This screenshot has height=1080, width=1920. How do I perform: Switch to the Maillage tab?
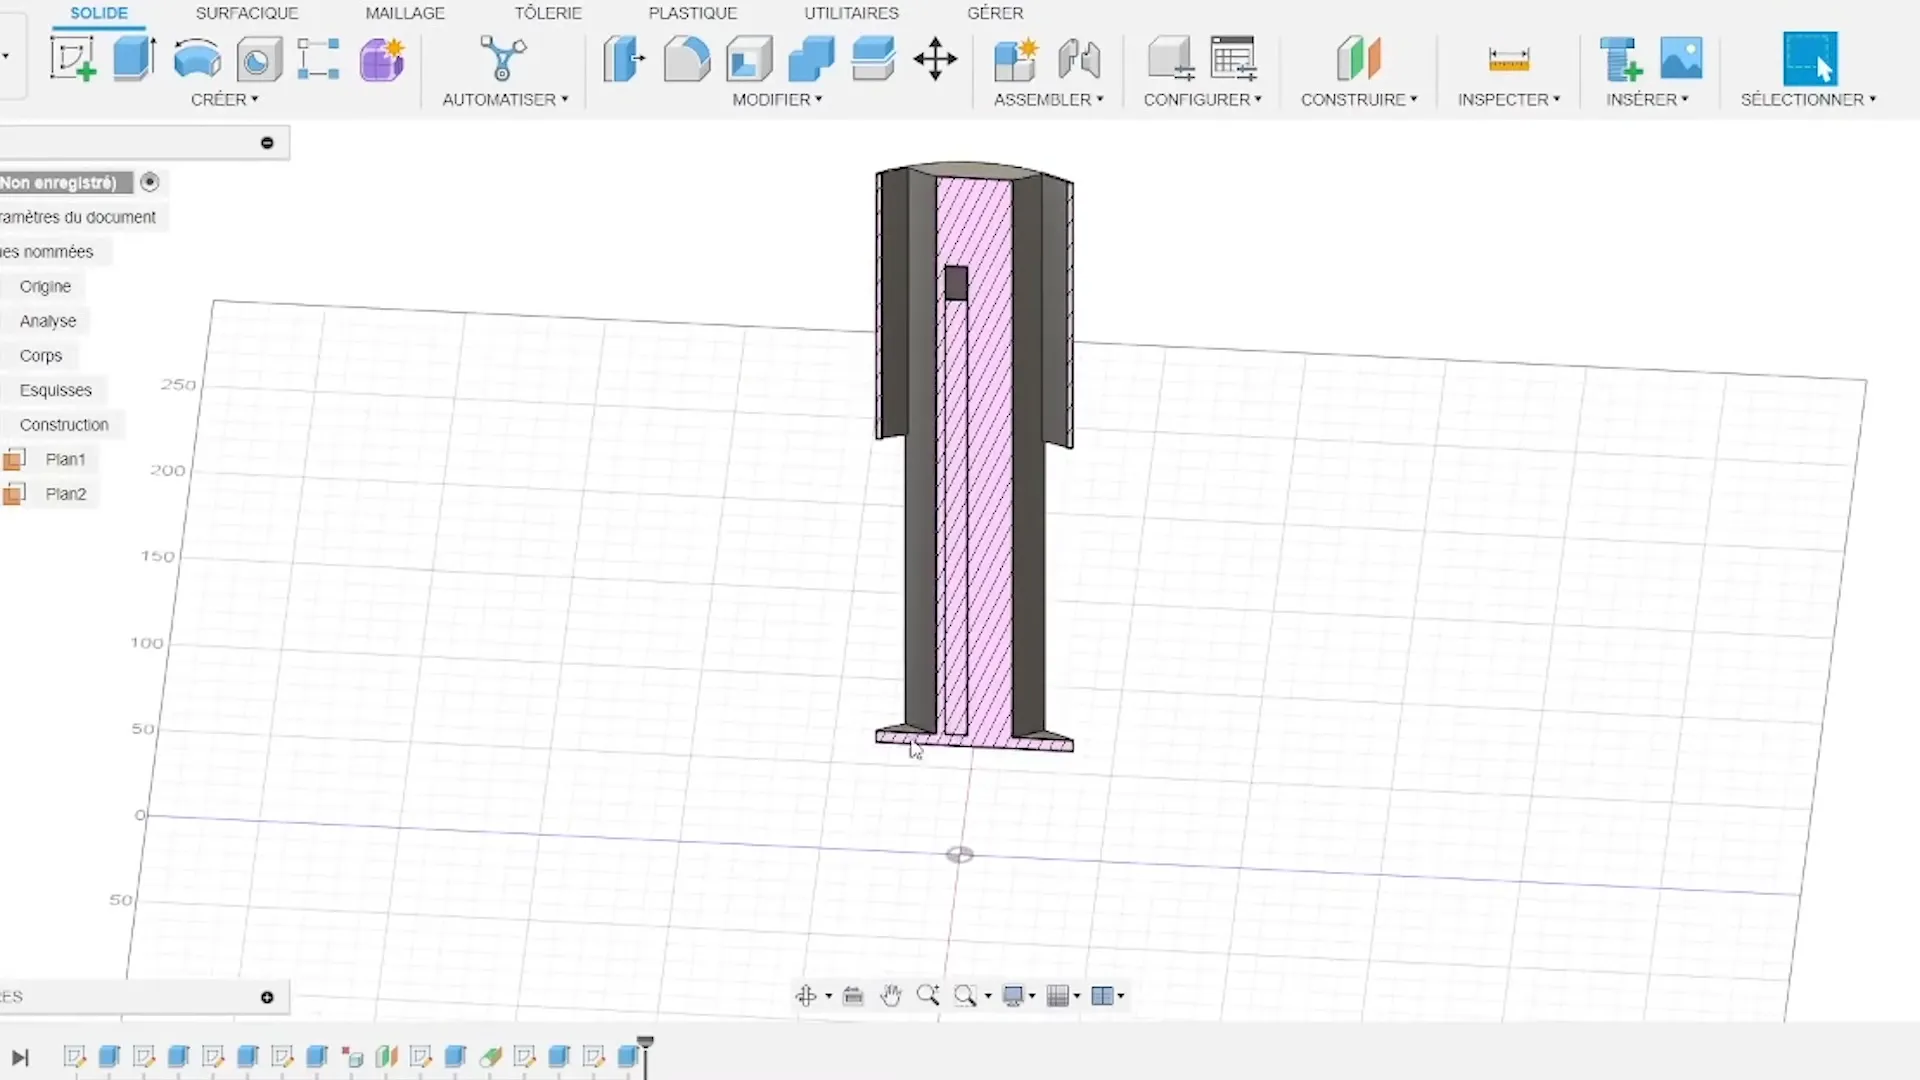405,13
